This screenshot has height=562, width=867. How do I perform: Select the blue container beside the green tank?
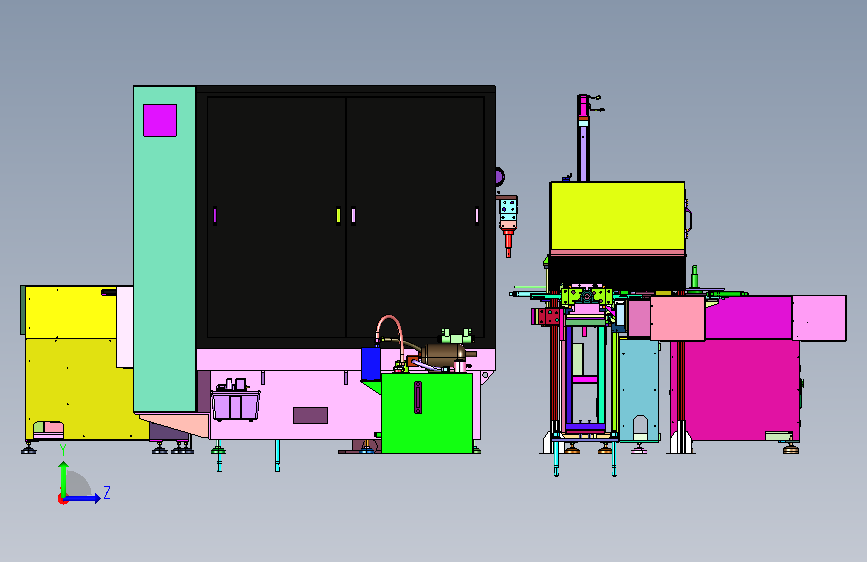click(370, 364)
